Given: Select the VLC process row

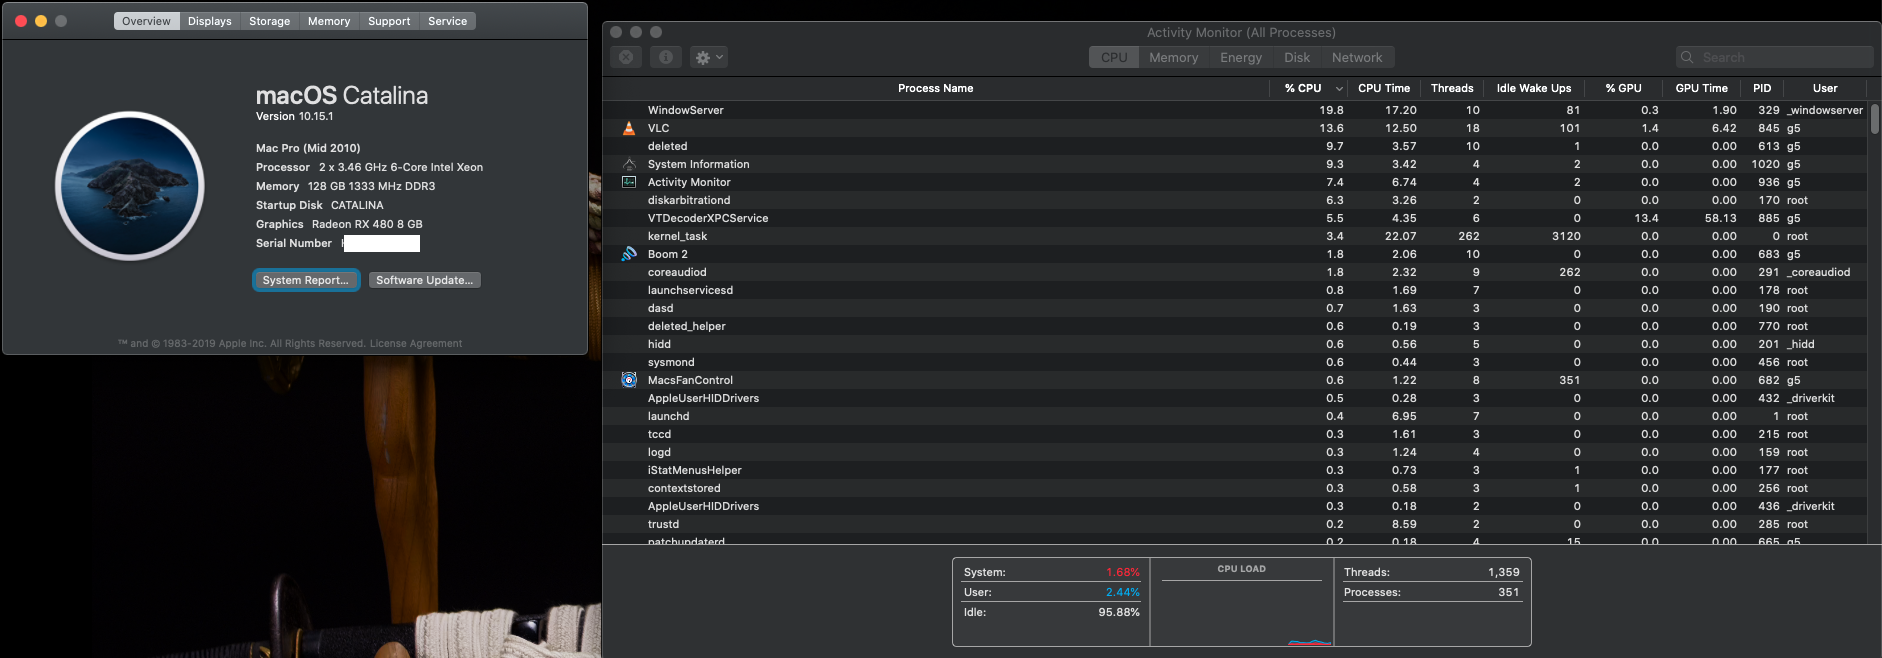Looking at the screenshot, I should 1234,128.
